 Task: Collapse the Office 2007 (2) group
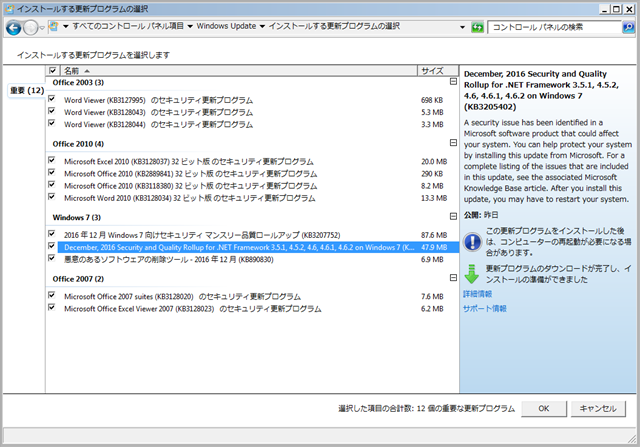pyautogui.click(x=453, y=278)
